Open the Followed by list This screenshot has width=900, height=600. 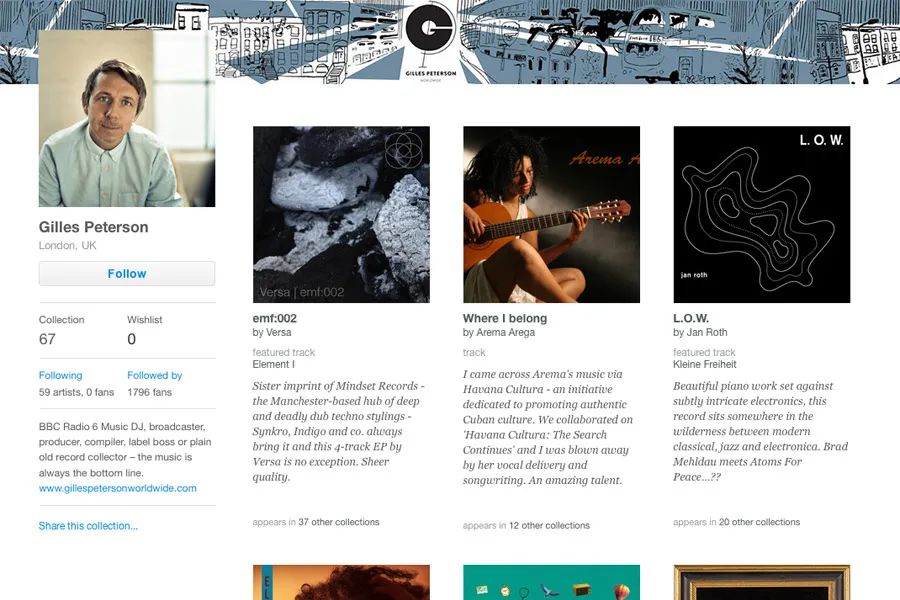point(154,376)
